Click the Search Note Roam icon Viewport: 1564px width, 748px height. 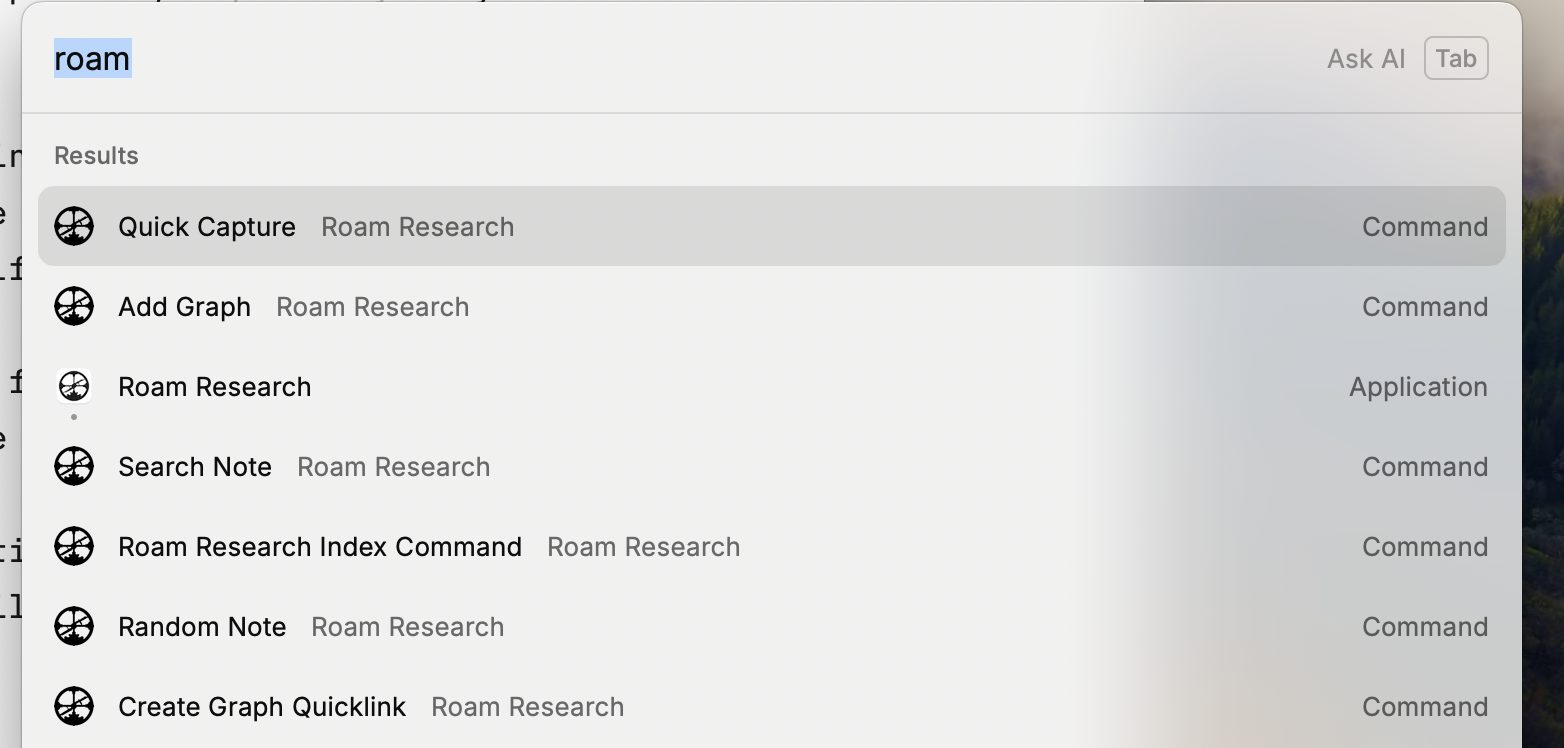tap(74, 466)
